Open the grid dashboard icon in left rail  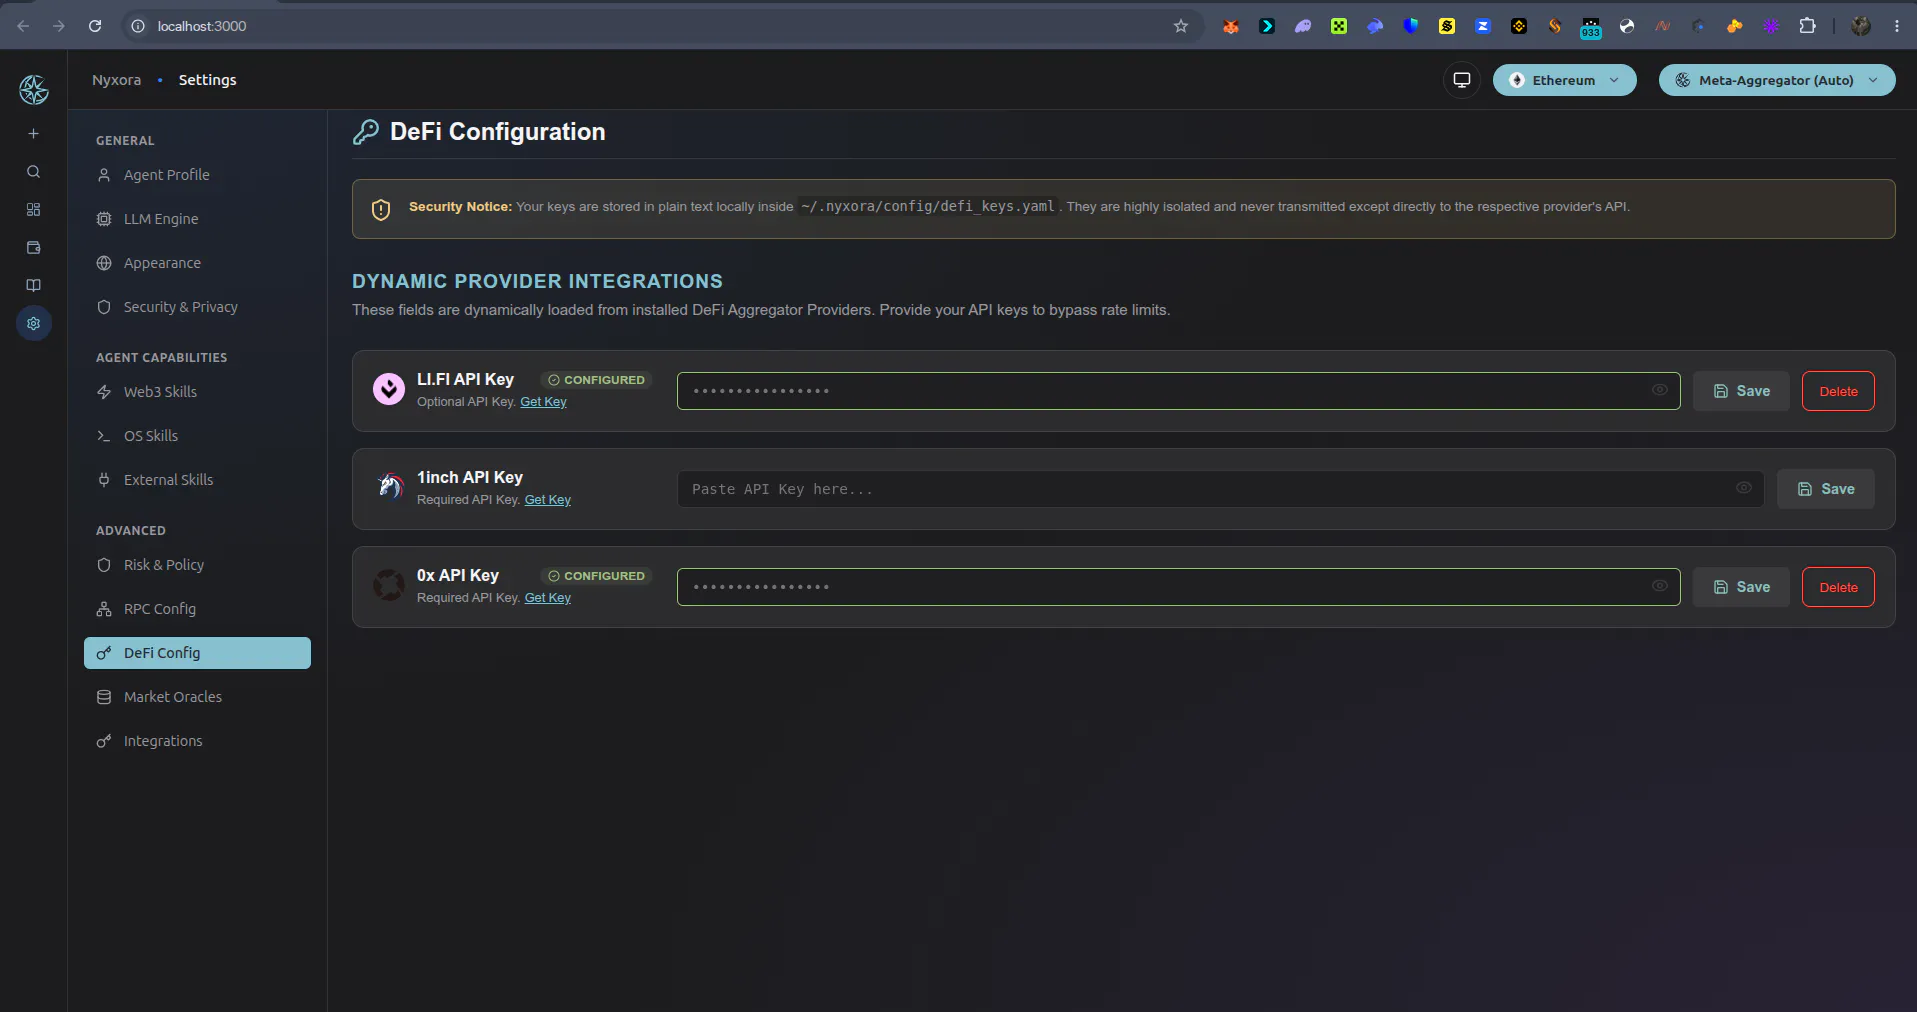[33, 209]
